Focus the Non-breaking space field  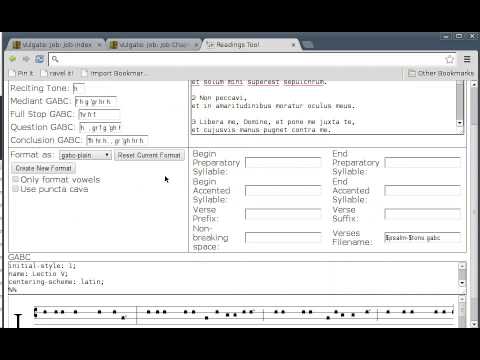[283, 238]
